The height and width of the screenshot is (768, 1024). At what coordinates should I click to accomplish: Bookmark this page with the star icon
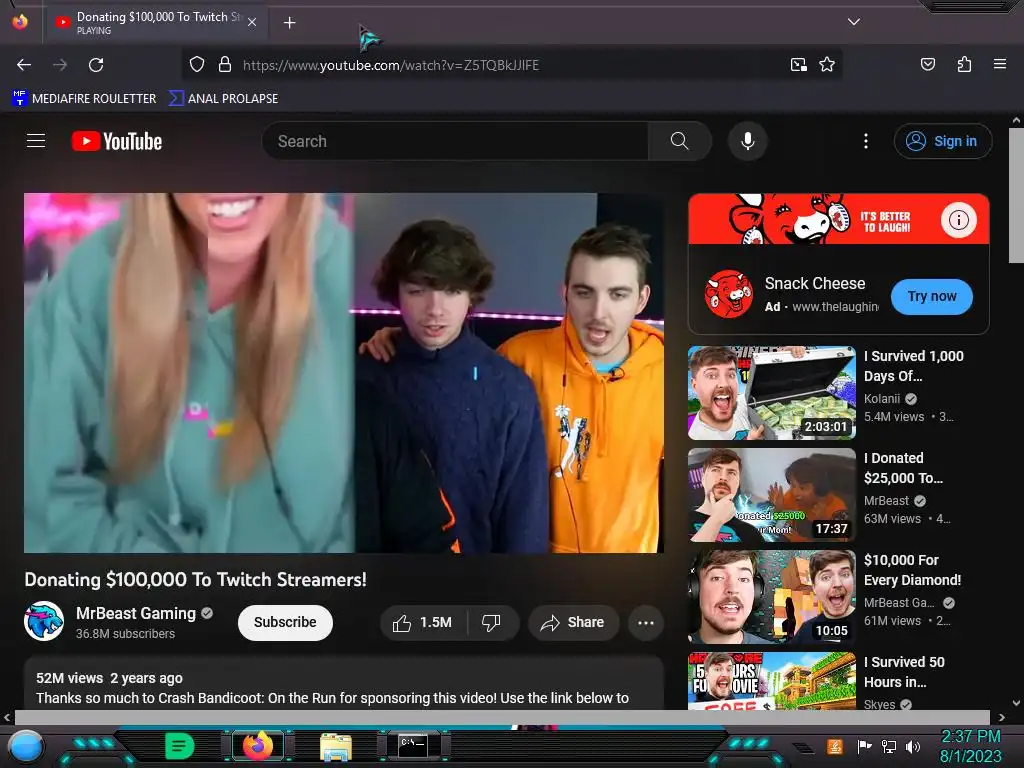click(827, 65)
